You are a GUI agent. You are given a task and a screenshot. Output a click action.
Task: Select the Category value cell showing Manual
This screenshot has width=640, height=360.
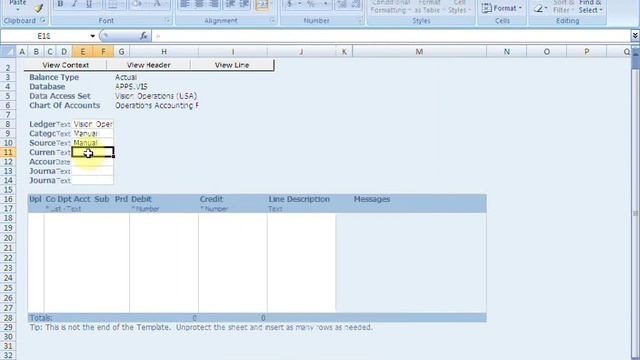coord(93,133)
